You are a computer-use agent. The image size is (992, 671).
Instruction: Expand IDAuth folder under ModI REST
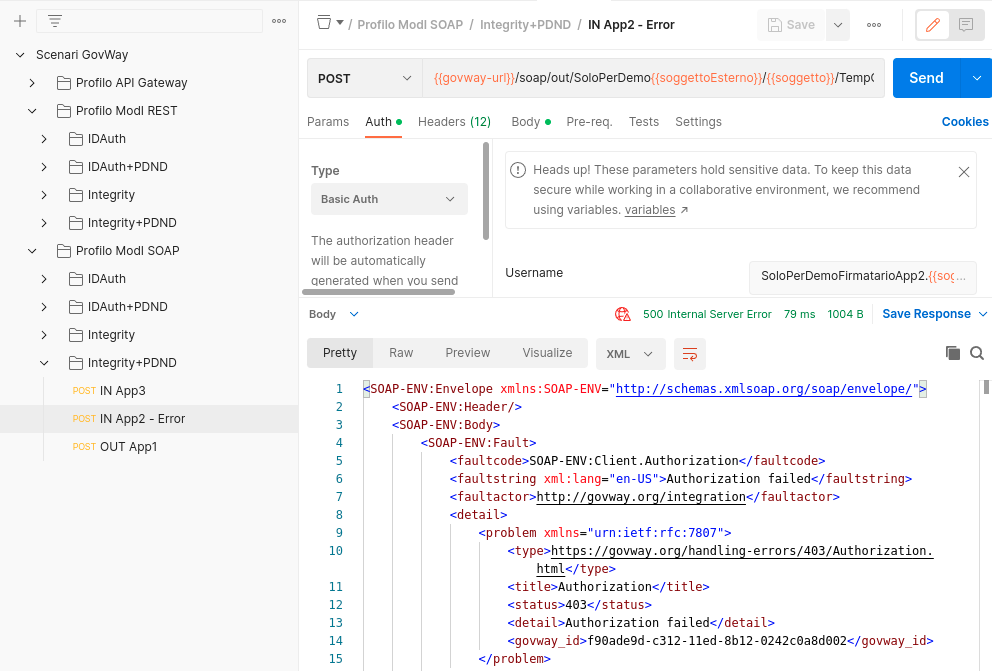[44, 139]
